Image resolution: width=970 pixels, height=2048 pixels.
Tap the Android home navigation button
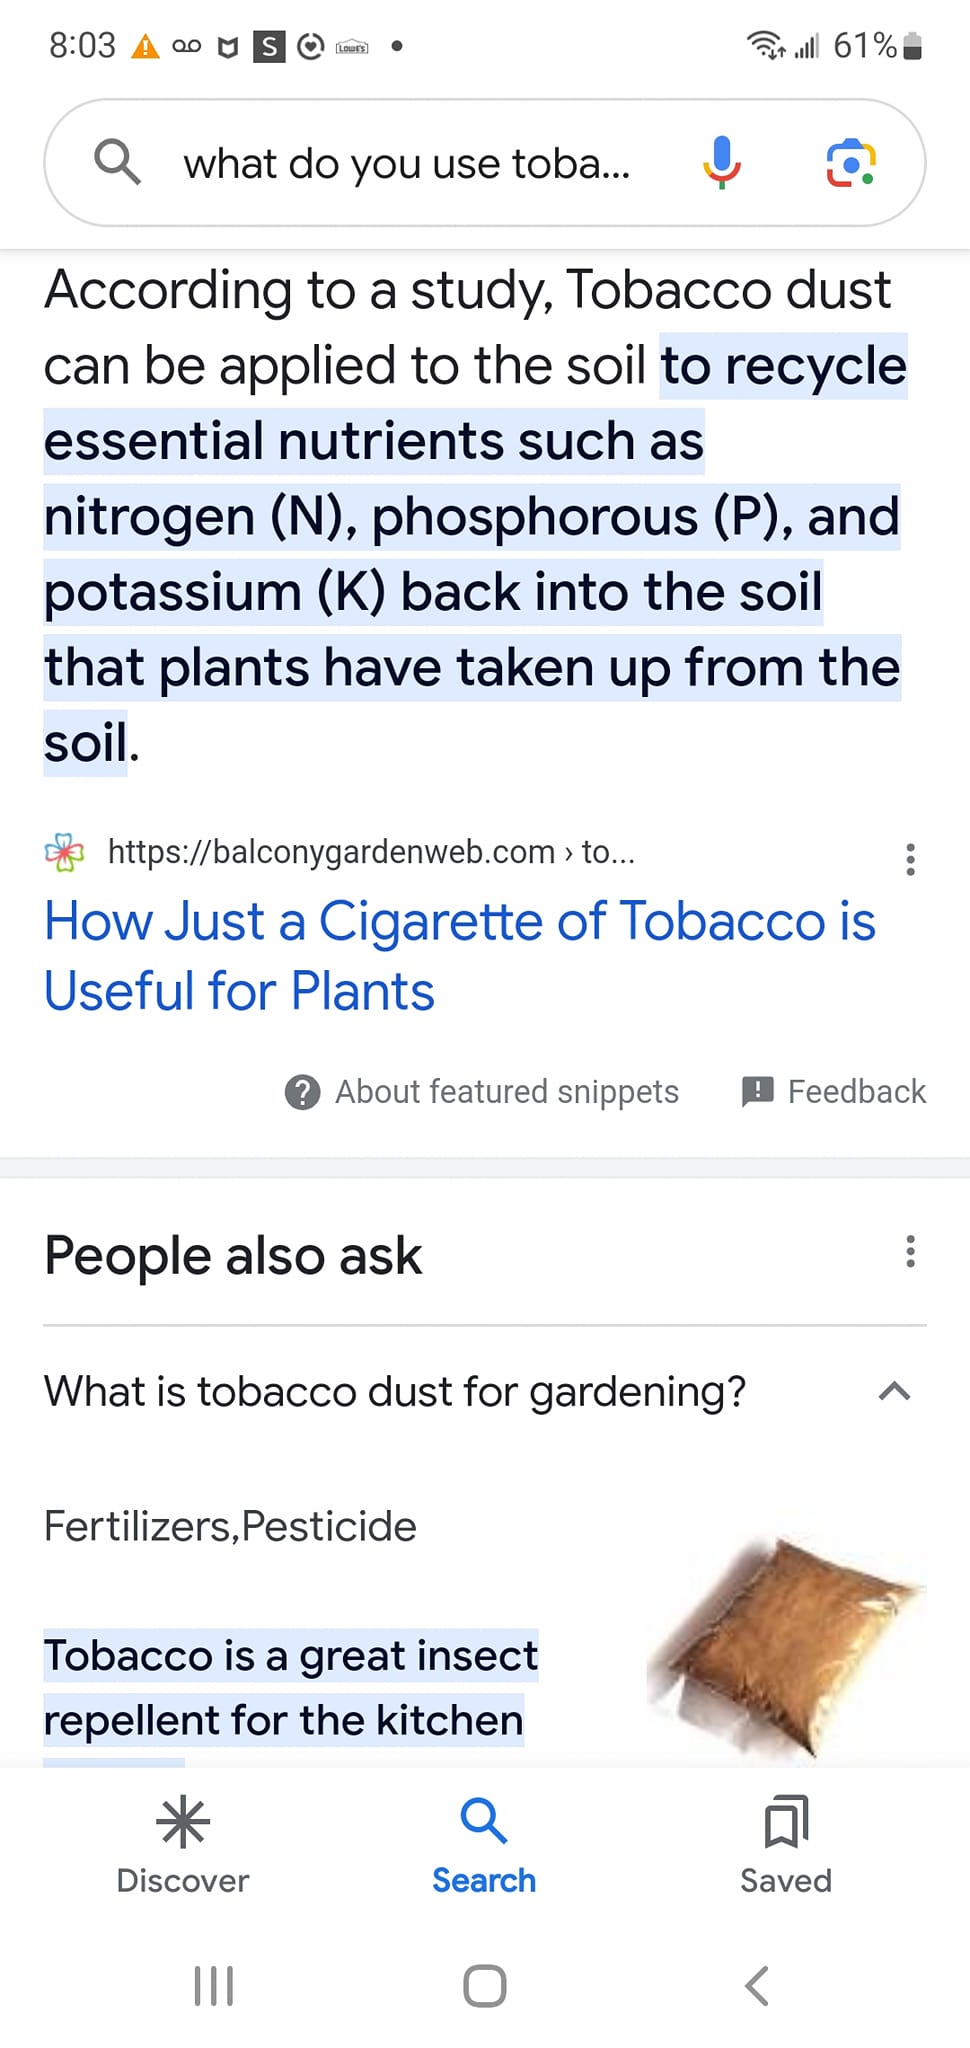point(485,1986)
